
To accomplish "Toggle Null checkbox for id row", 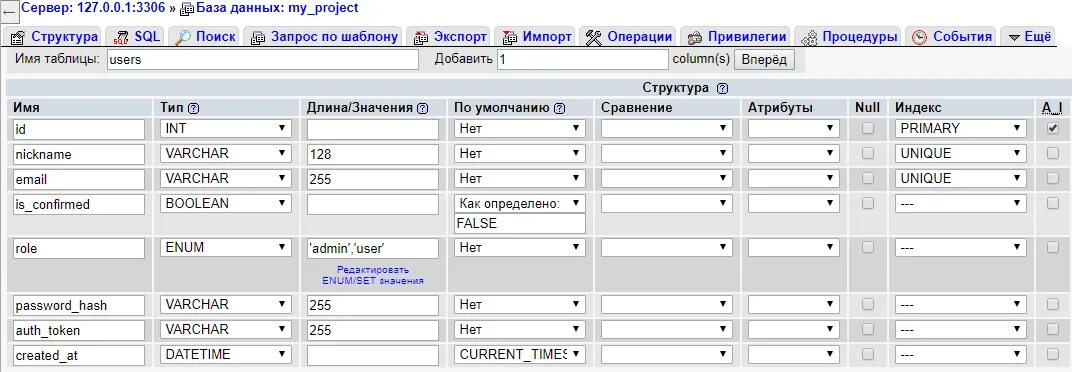I will click(x=868, y=128).
